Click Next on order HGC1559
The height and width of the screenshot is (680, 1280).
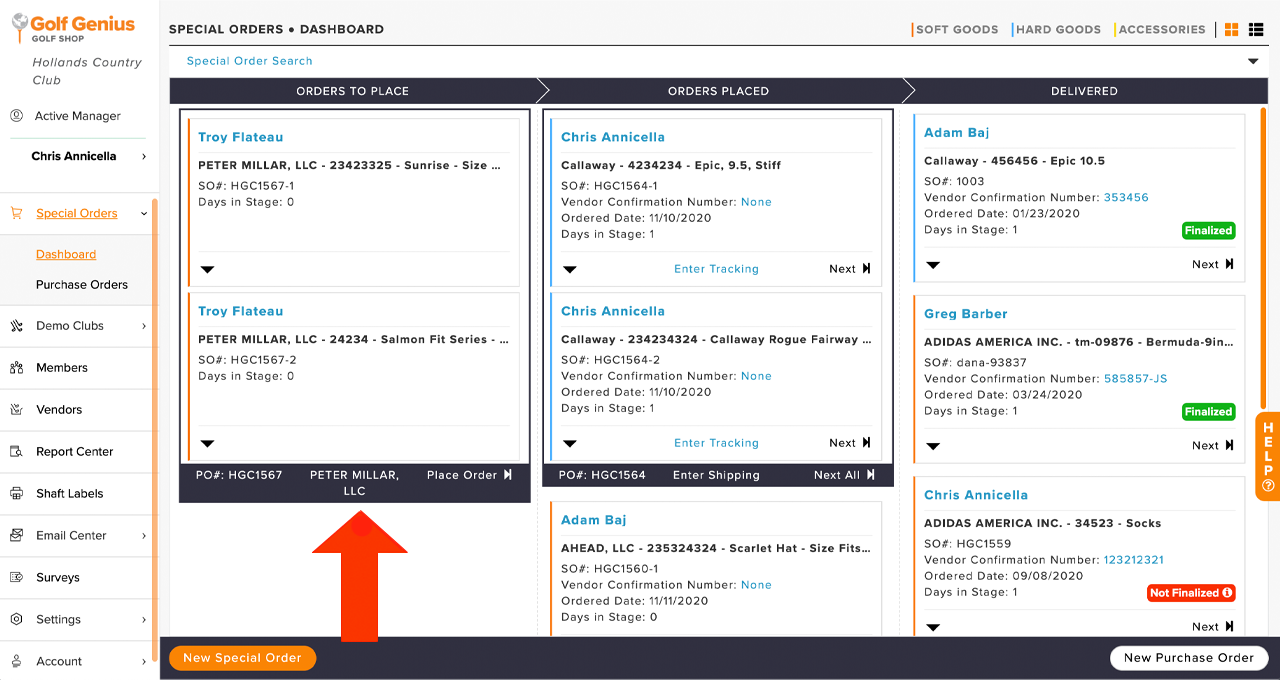[1213, 627]
